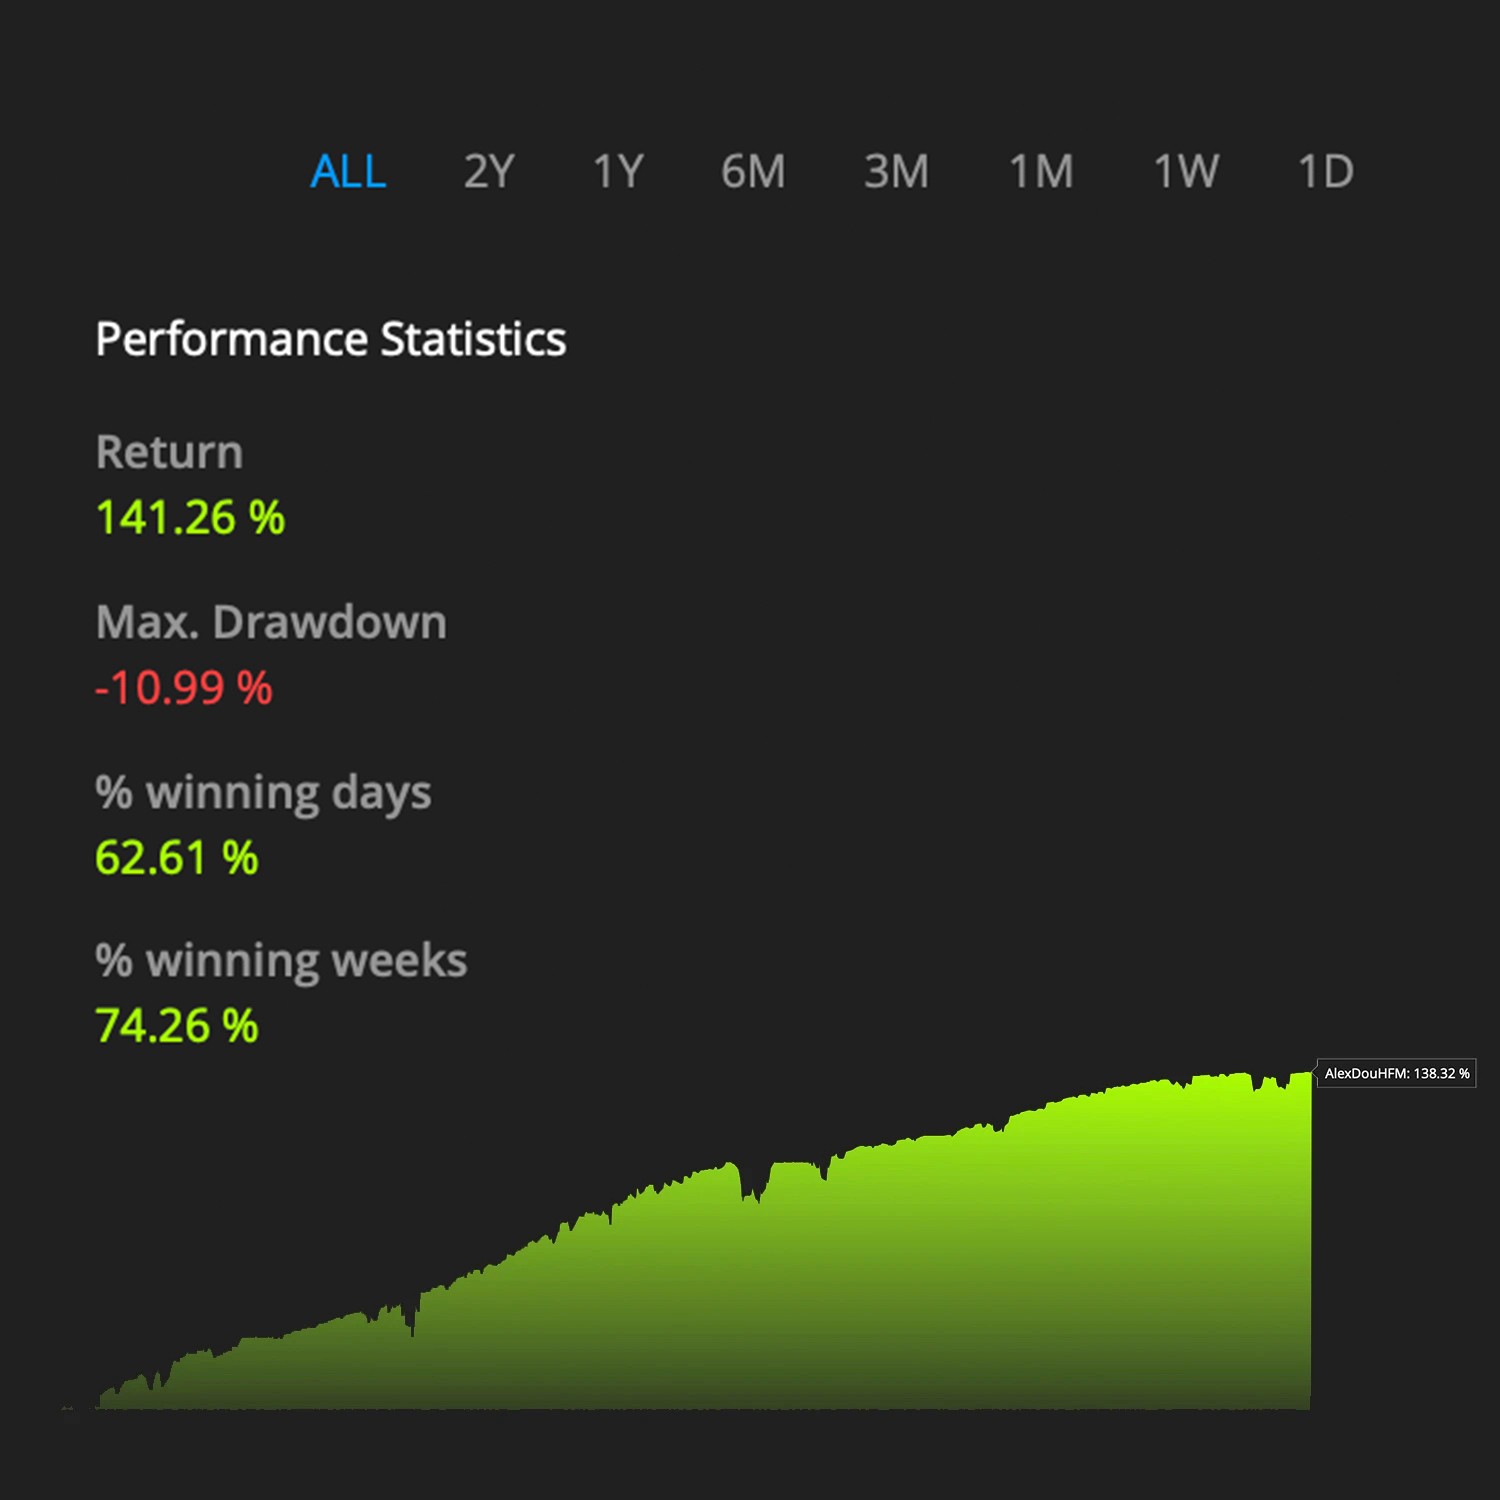The height and width of the screenshot is (1500, 1500).
Task: View 6M performance data
Action: (x=753, y=171)
